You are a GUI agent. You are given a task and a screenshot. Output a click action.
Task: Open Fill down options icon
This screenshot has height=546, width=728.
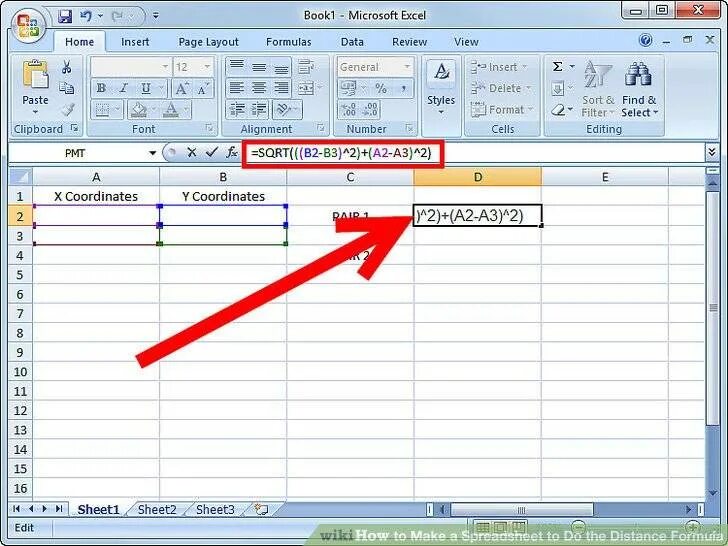tap(558, 88)
